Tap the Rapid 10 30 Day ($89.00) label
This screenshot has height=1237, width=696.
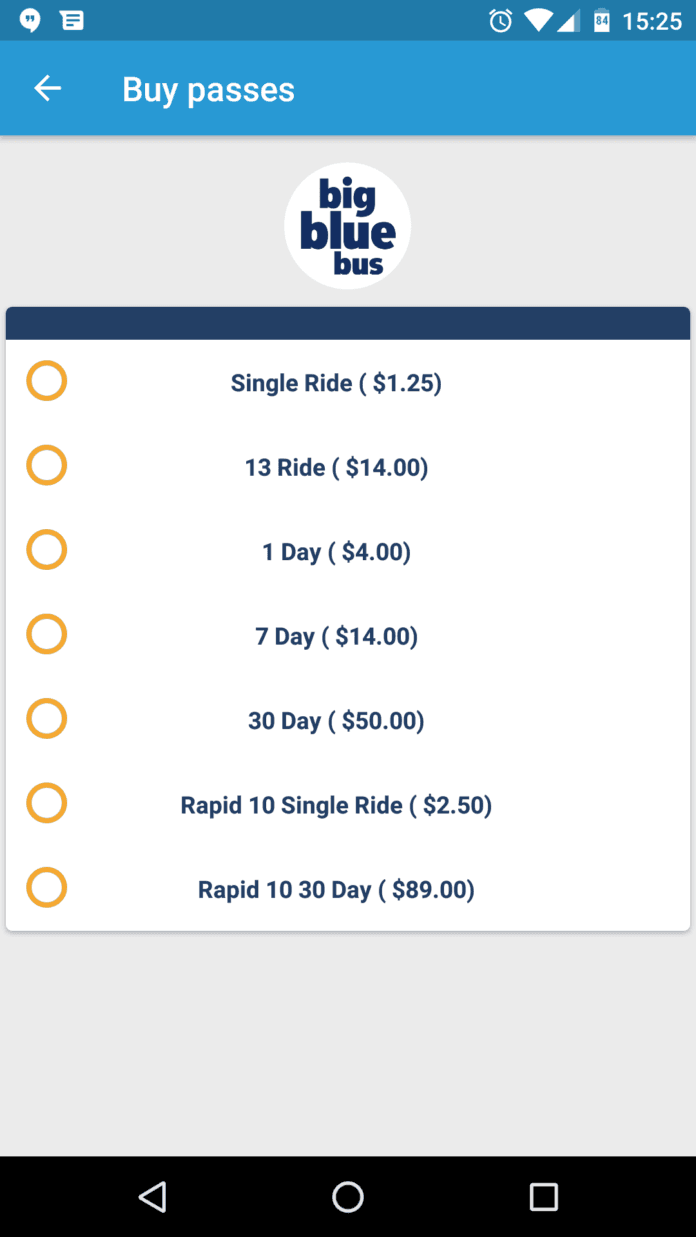(336, 890)
